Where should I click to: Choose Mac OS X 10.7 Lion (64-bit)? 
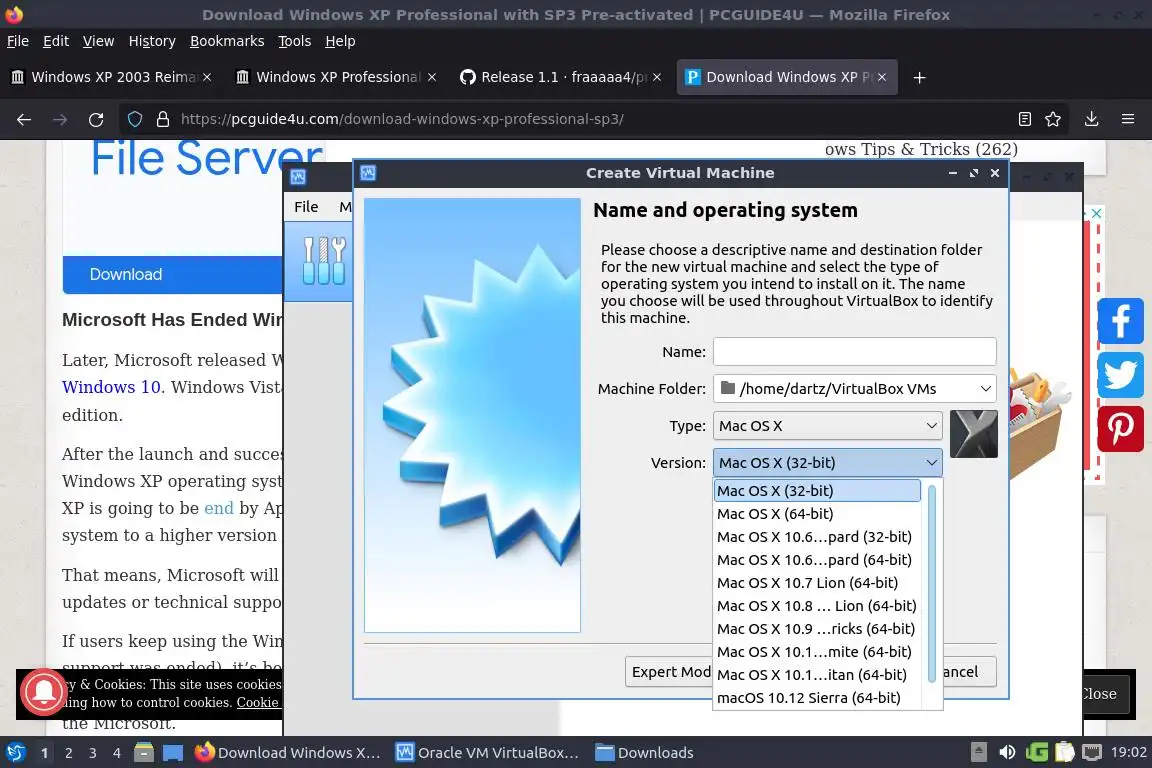(817, 583)
